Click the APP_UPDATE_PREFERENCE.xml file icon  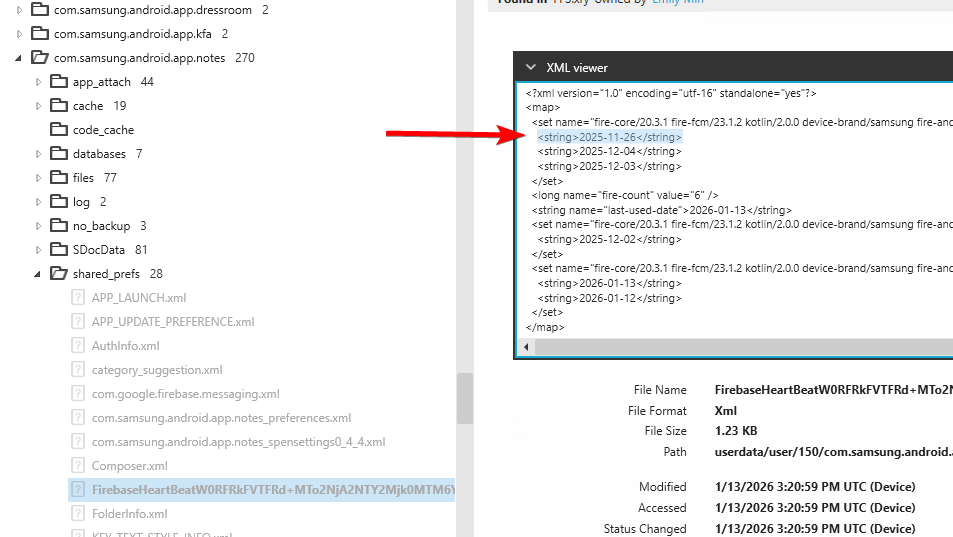pyautogui.click(x=78, y=321)
